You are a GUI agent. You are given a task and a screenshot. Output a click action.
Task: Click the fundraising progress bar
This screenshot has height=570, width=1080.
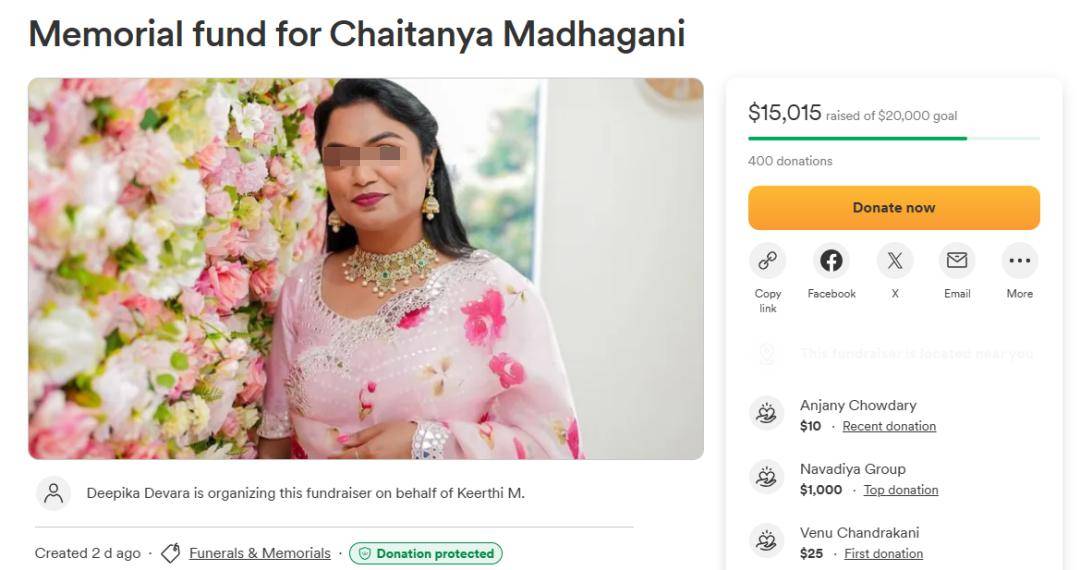(893, 138)
